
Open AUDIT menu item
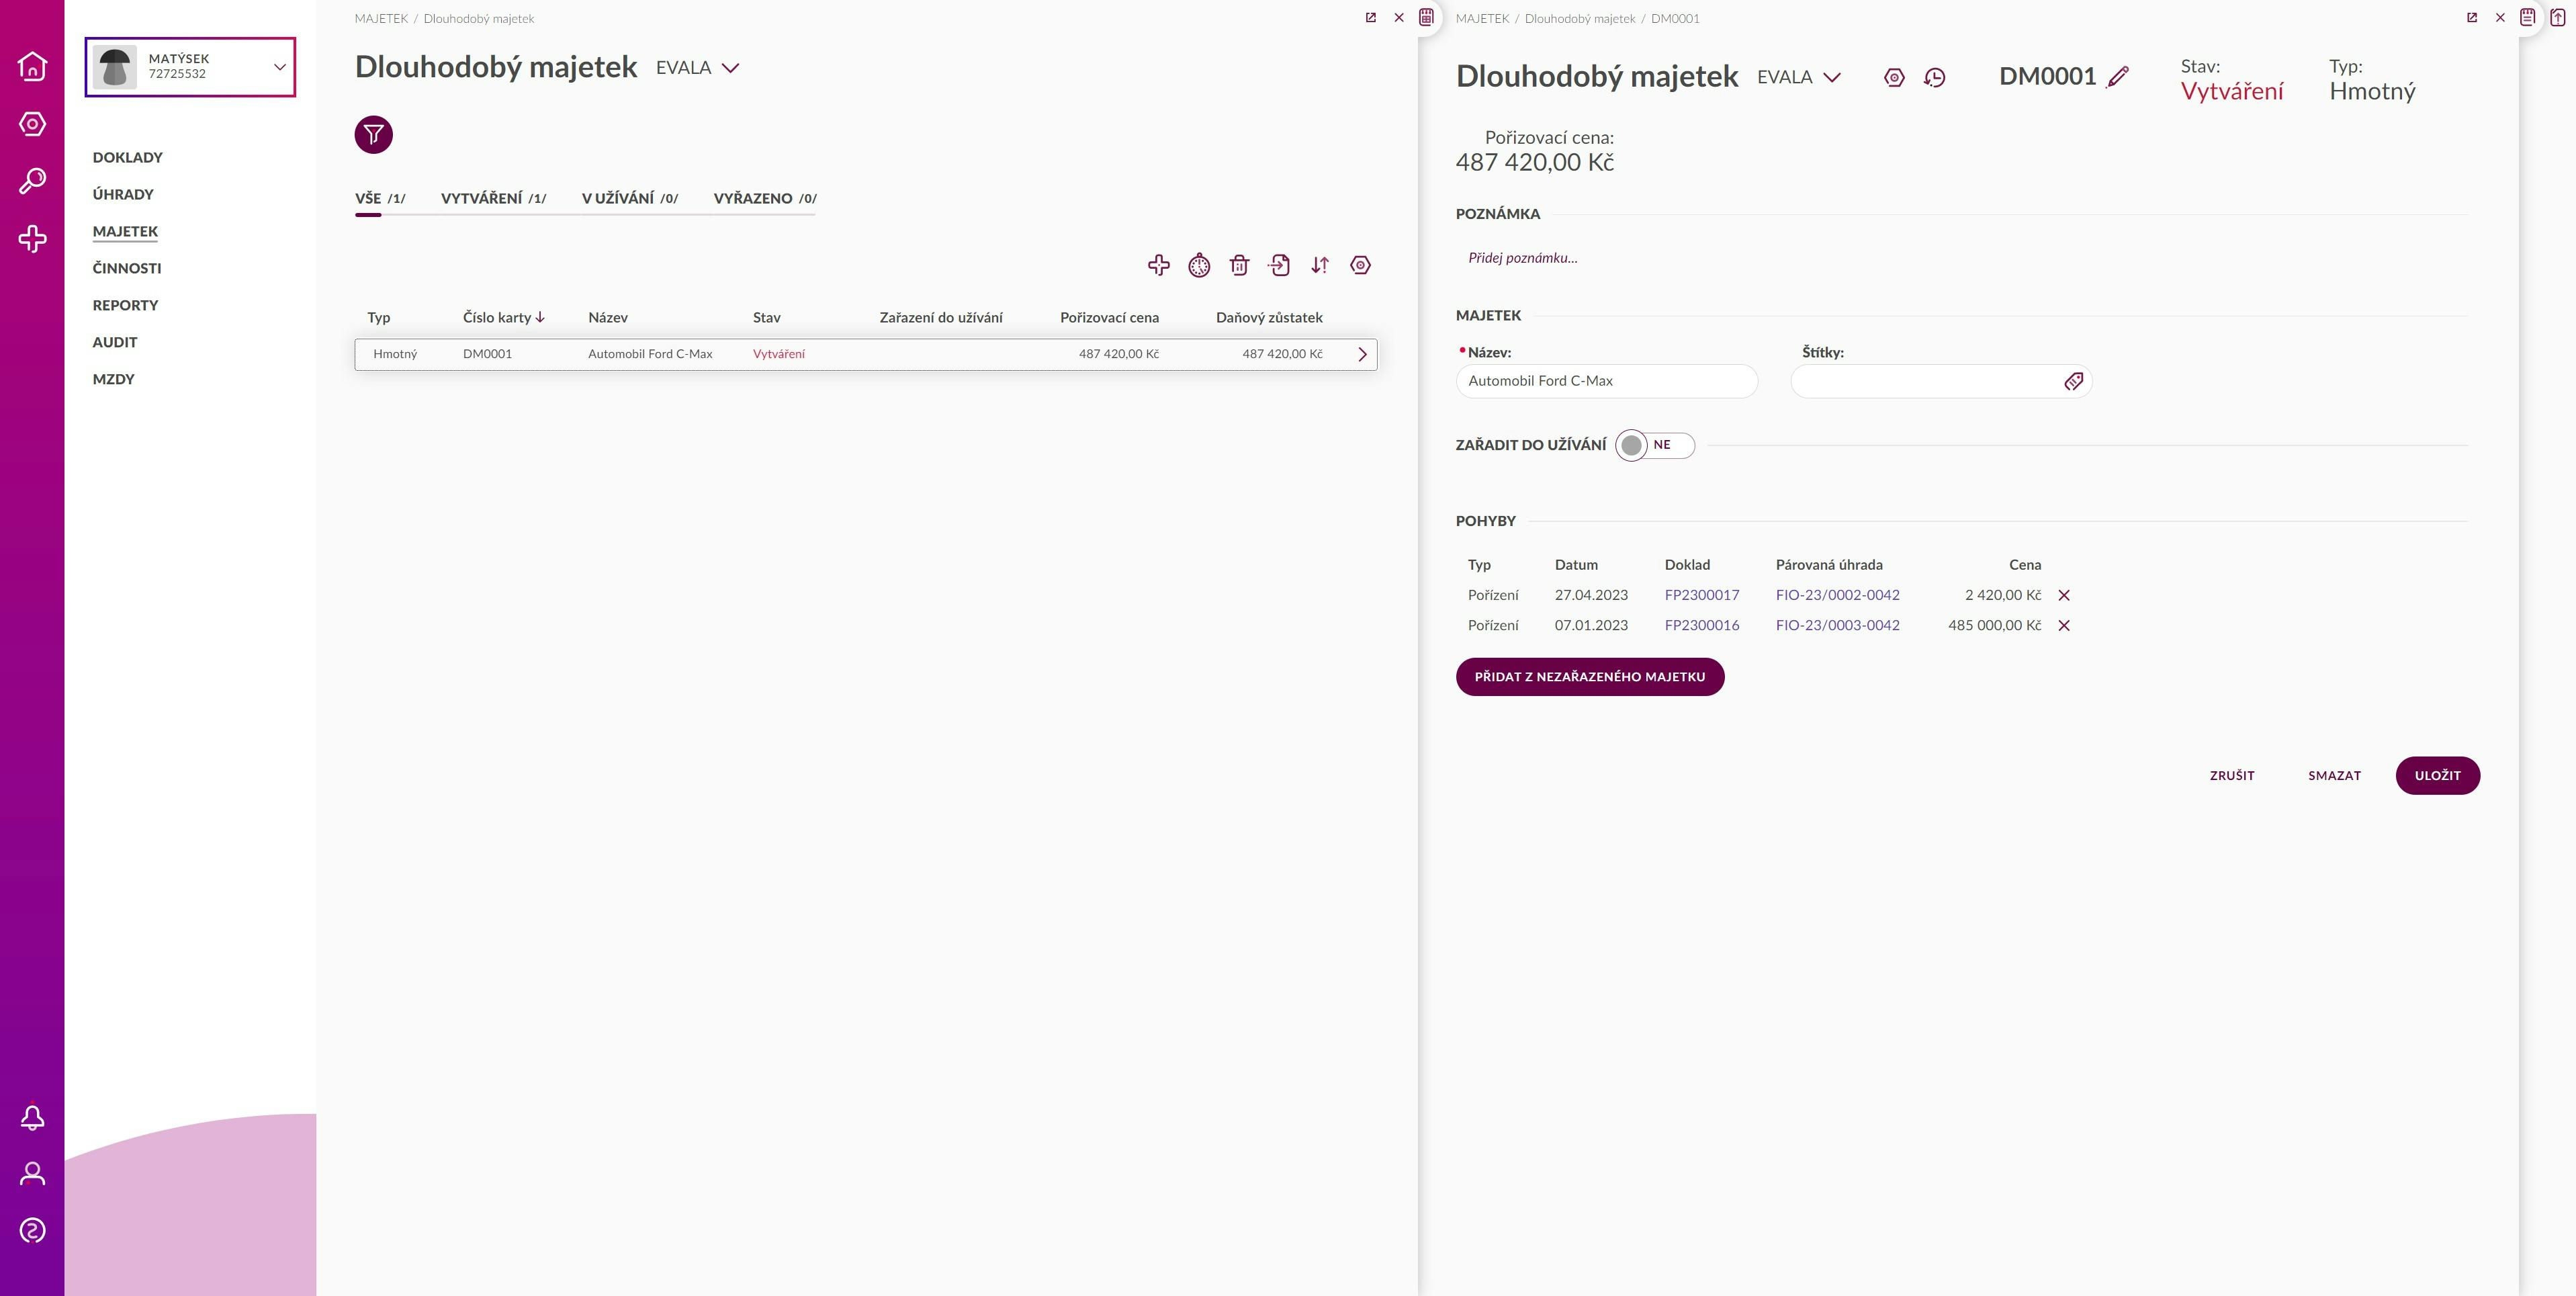(115, 342)
